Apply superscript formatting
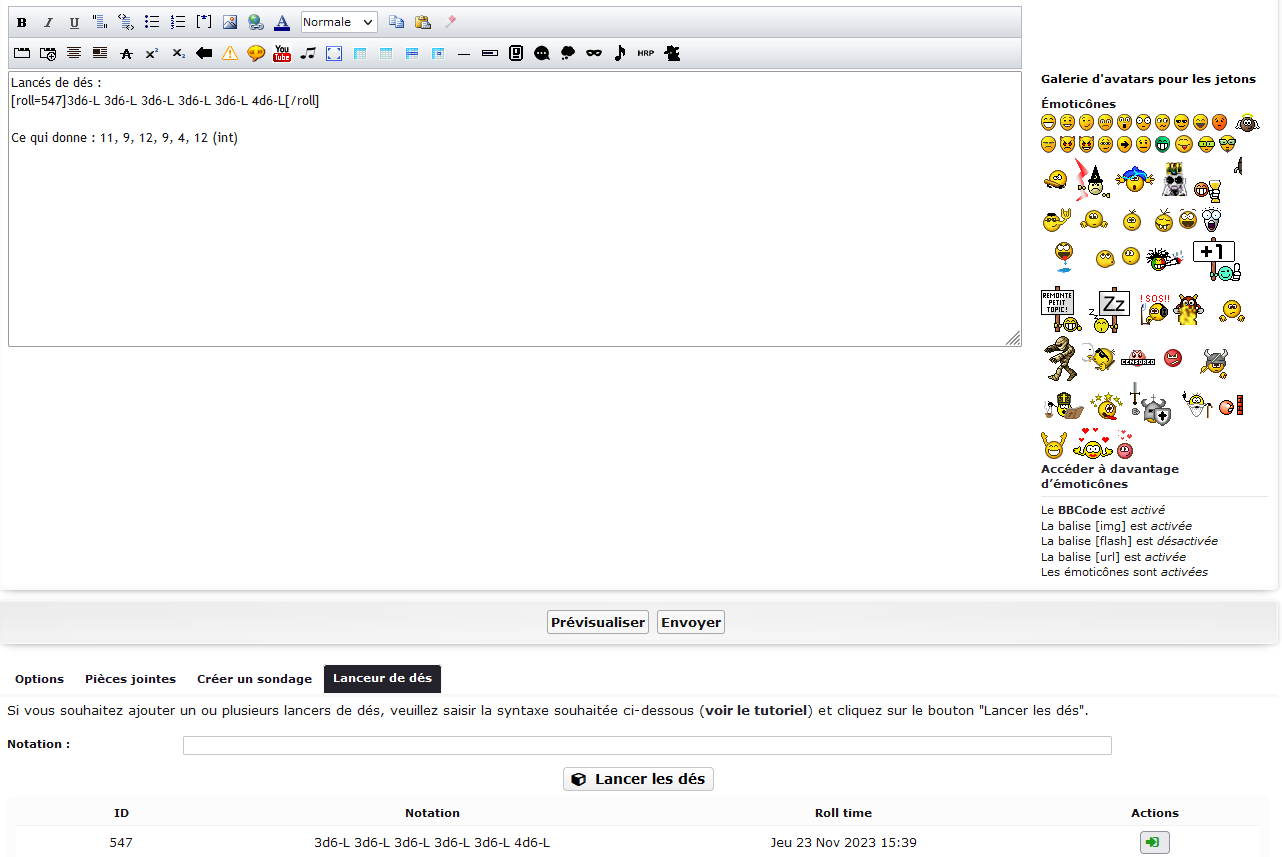The width and height of the screenshot is (1282, 857). click(152, 53)
